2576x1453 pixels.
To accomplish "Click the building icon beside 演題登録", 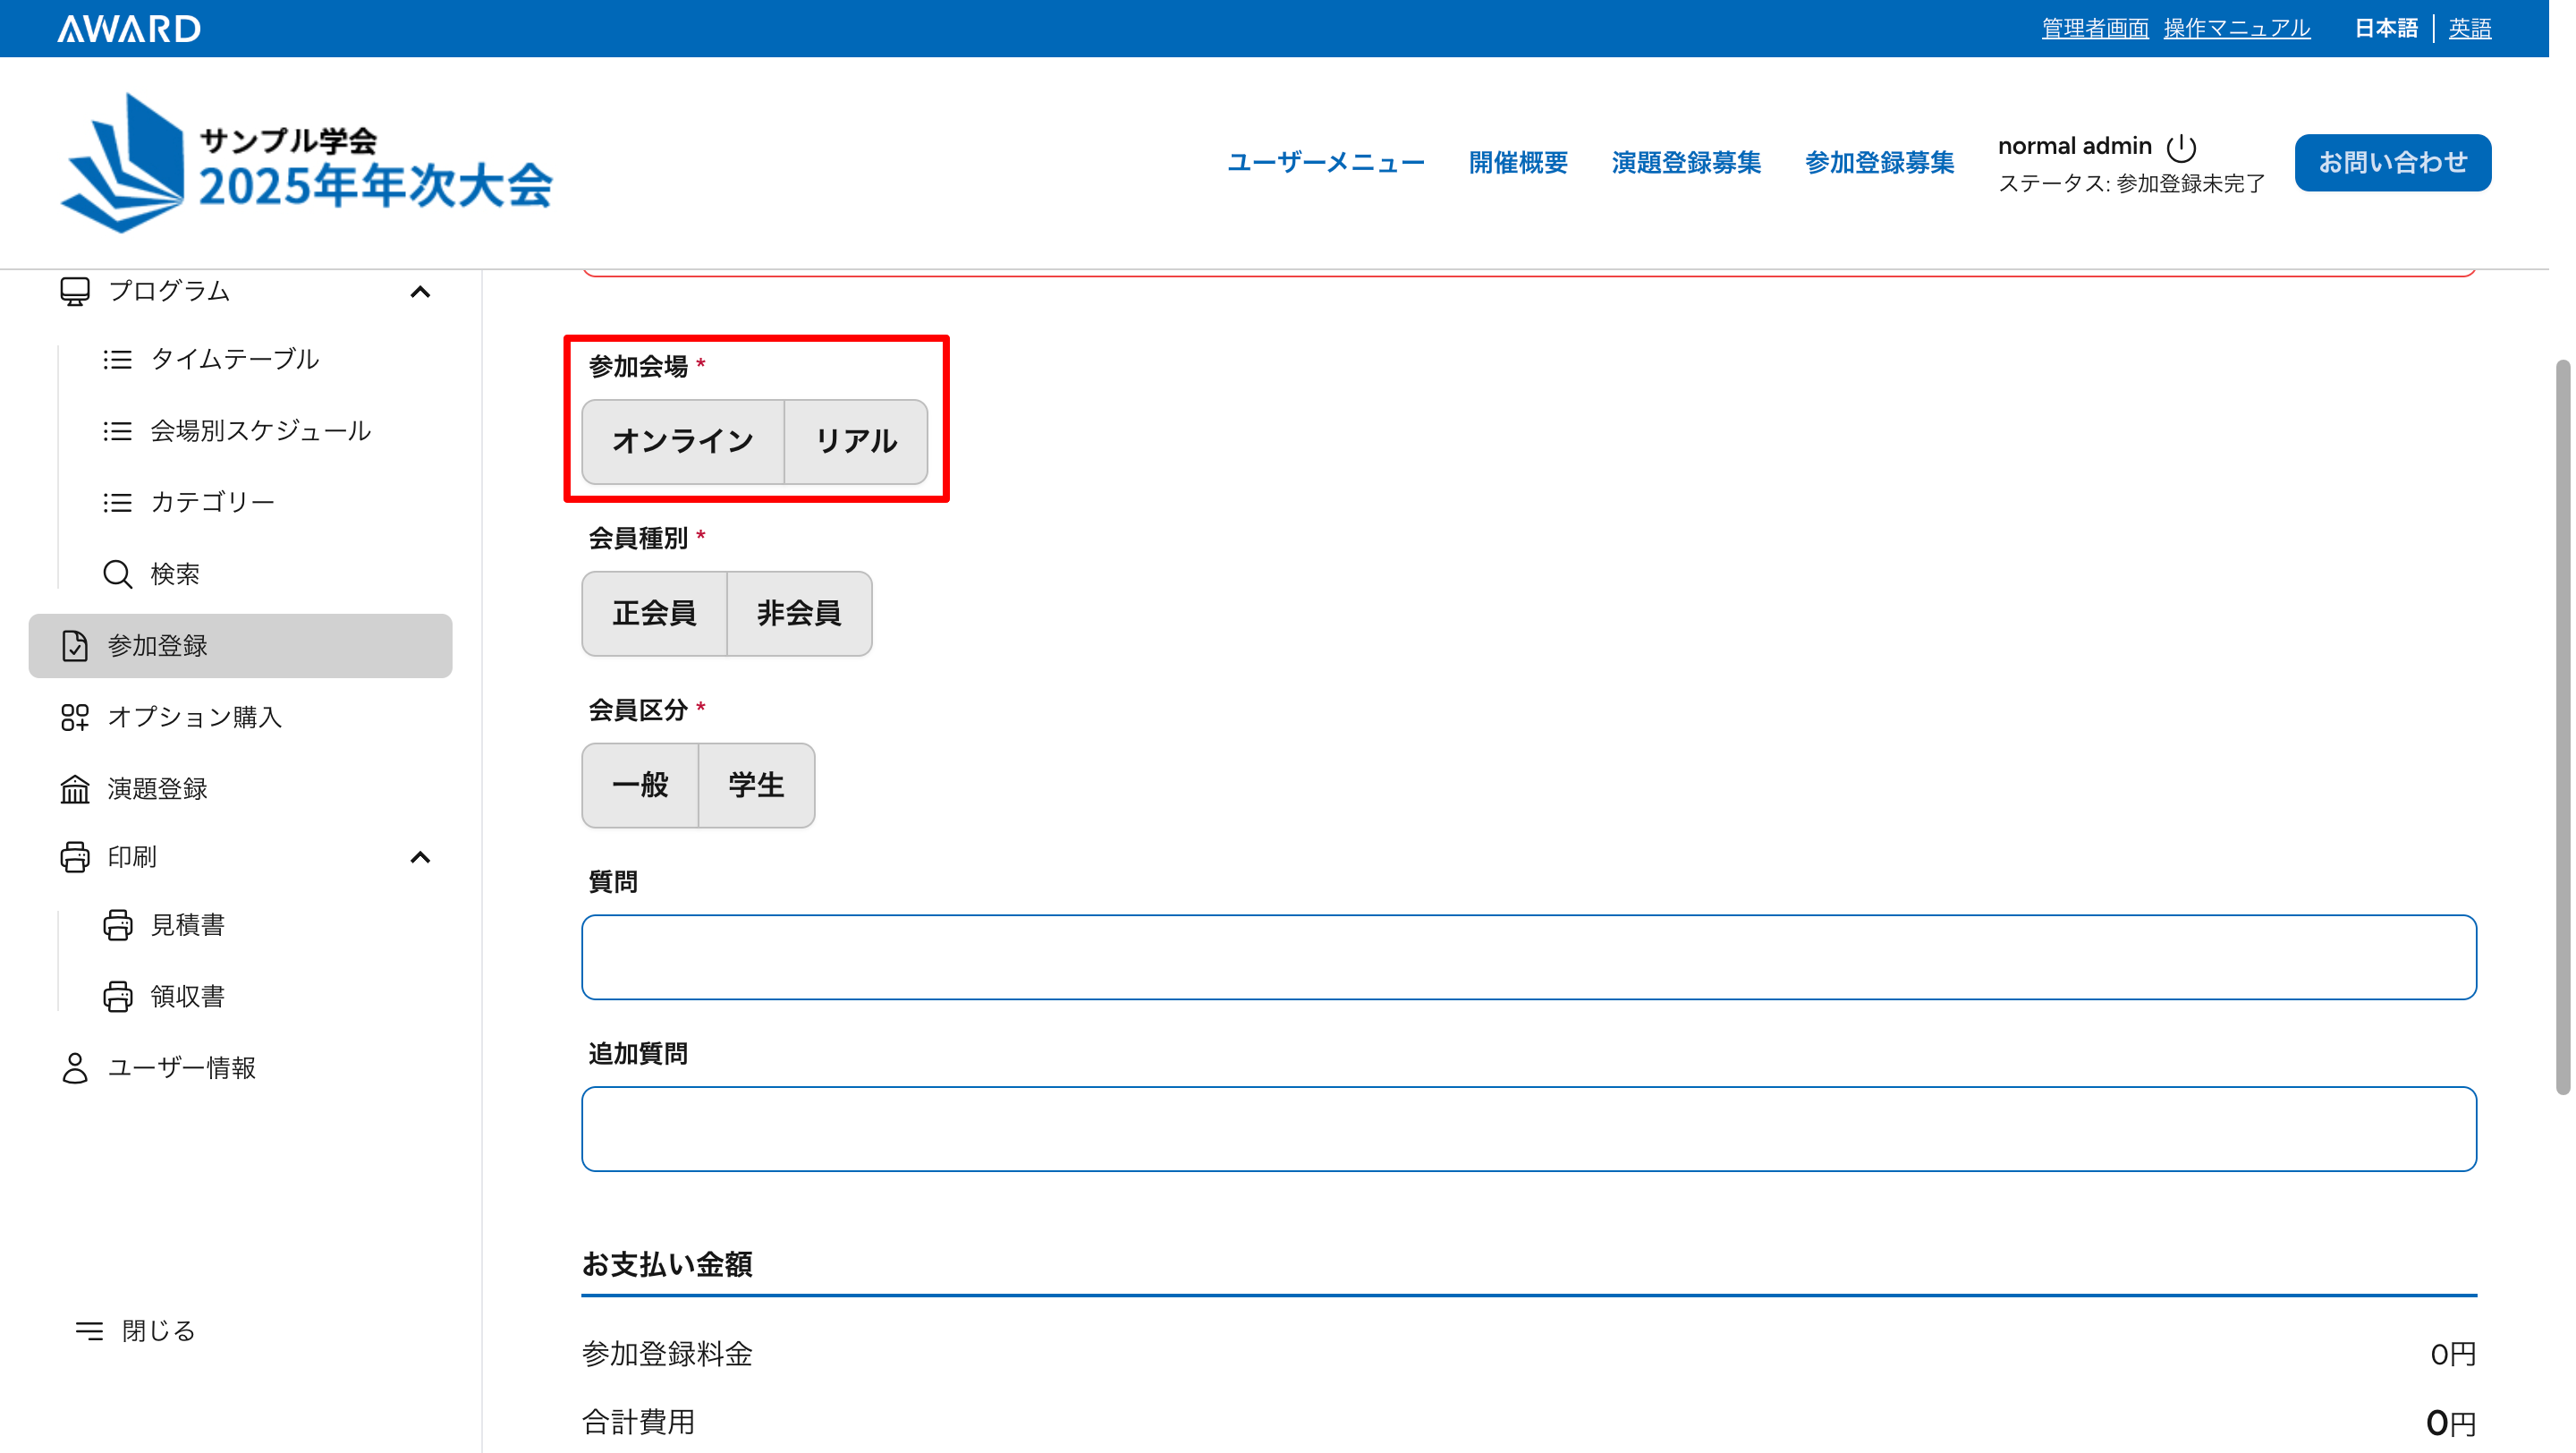I will click(75, 789).
